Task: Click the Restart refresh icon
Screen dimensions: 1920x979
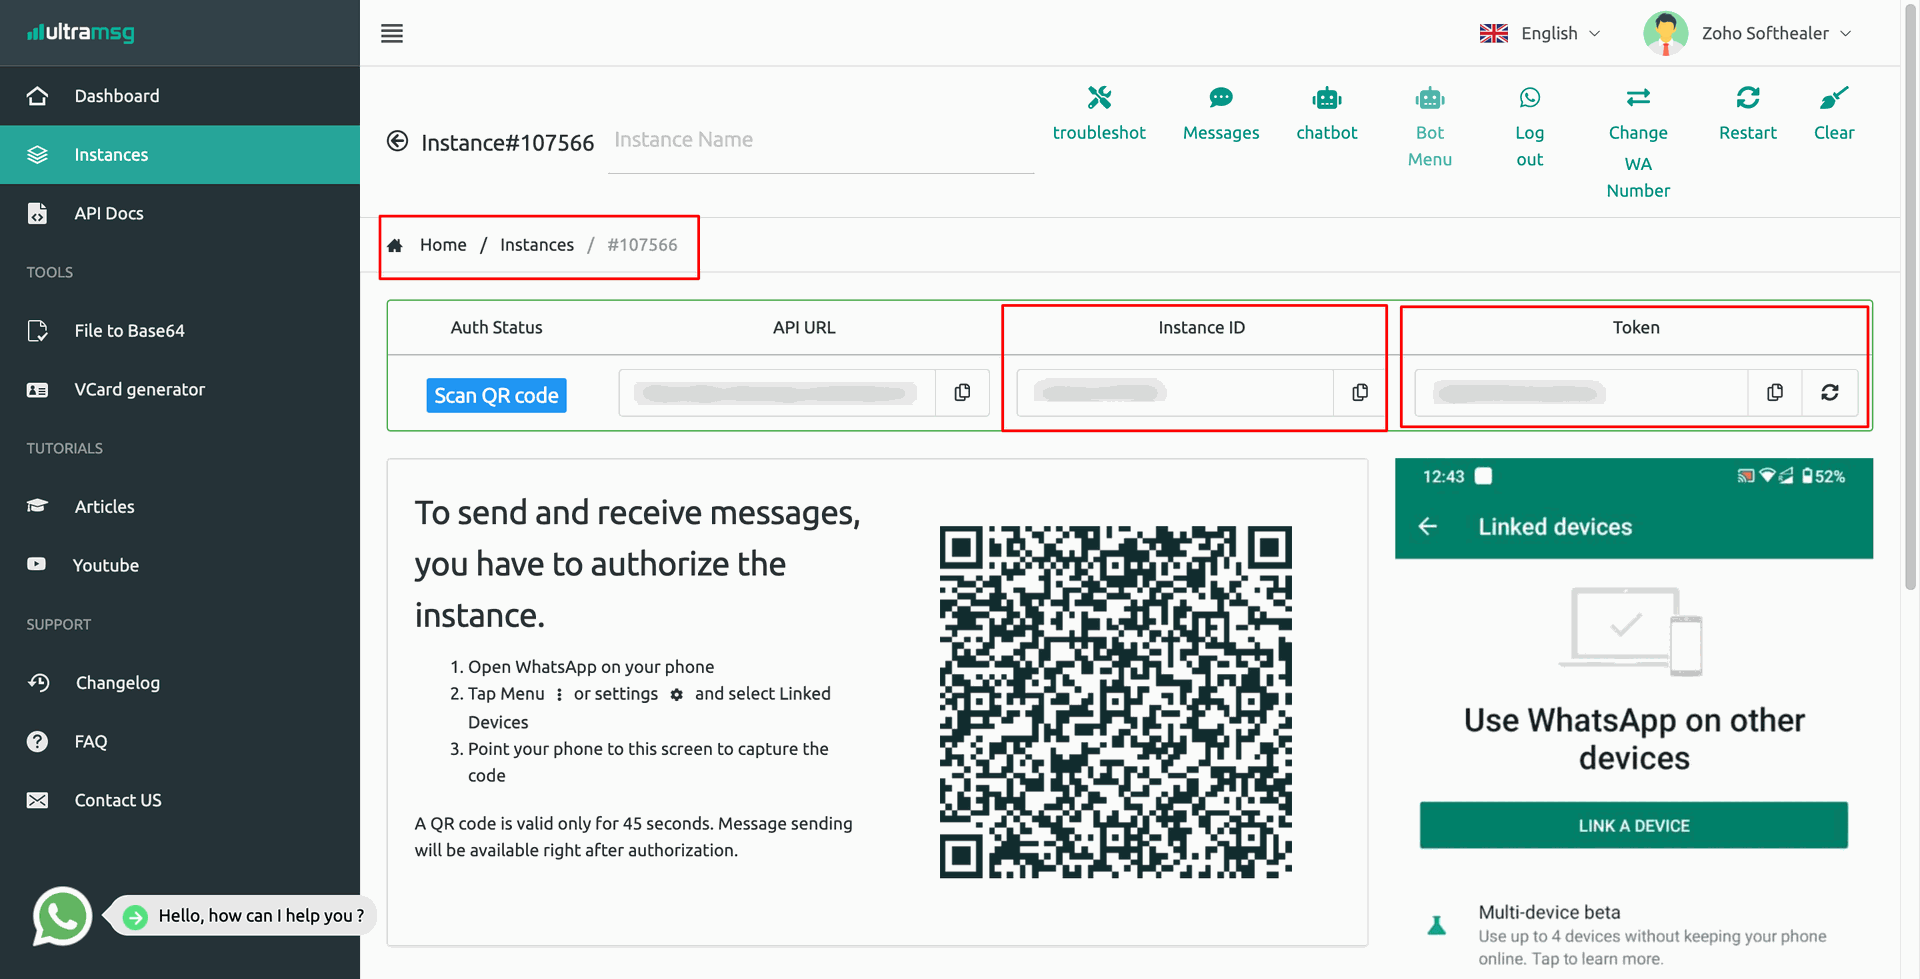Action: (x=1748, y=97)
